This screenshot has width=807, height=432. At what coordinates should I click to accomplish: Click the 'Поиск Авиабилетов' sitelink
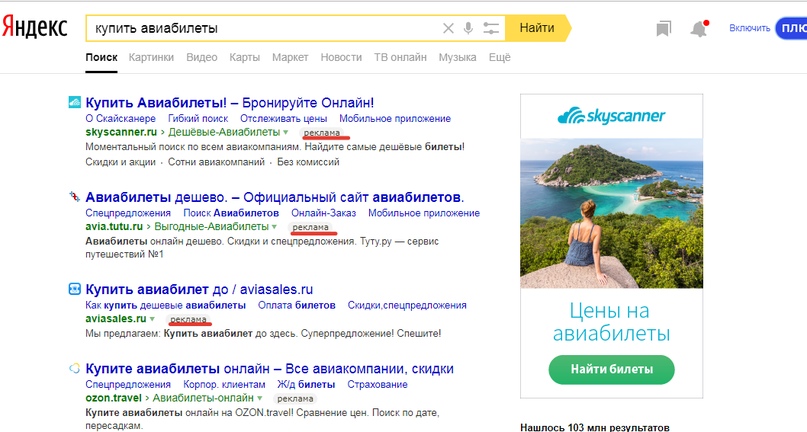pyautogui.click(x=231, y=213)
